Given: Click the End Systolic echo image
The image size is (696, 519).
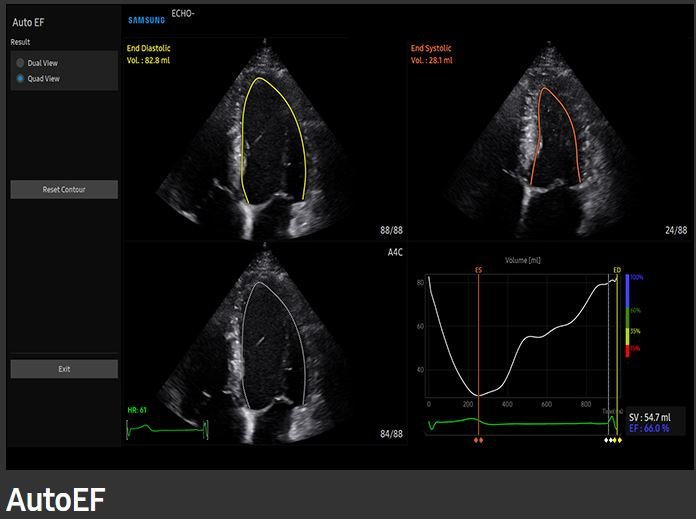Looking at the screenshot, I should point(549,140).
